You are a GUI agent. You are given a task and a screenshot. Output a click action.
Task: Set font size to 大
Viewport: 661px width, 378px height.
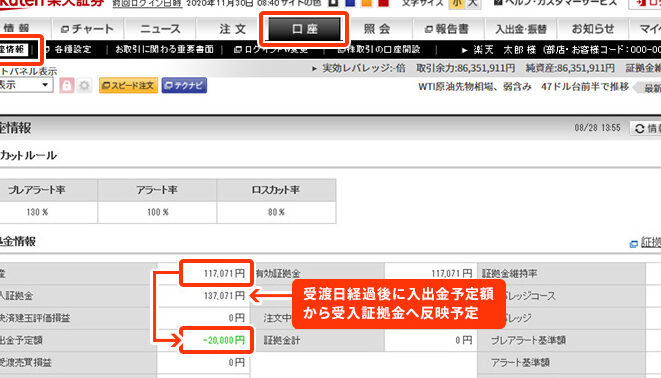473,3
